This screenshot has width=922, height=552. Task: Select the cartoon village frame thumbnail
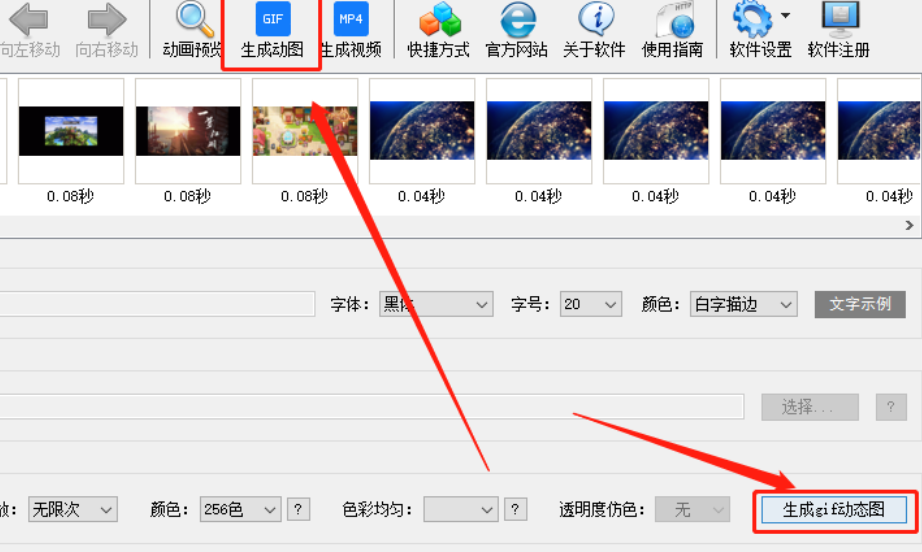point(305,131)
